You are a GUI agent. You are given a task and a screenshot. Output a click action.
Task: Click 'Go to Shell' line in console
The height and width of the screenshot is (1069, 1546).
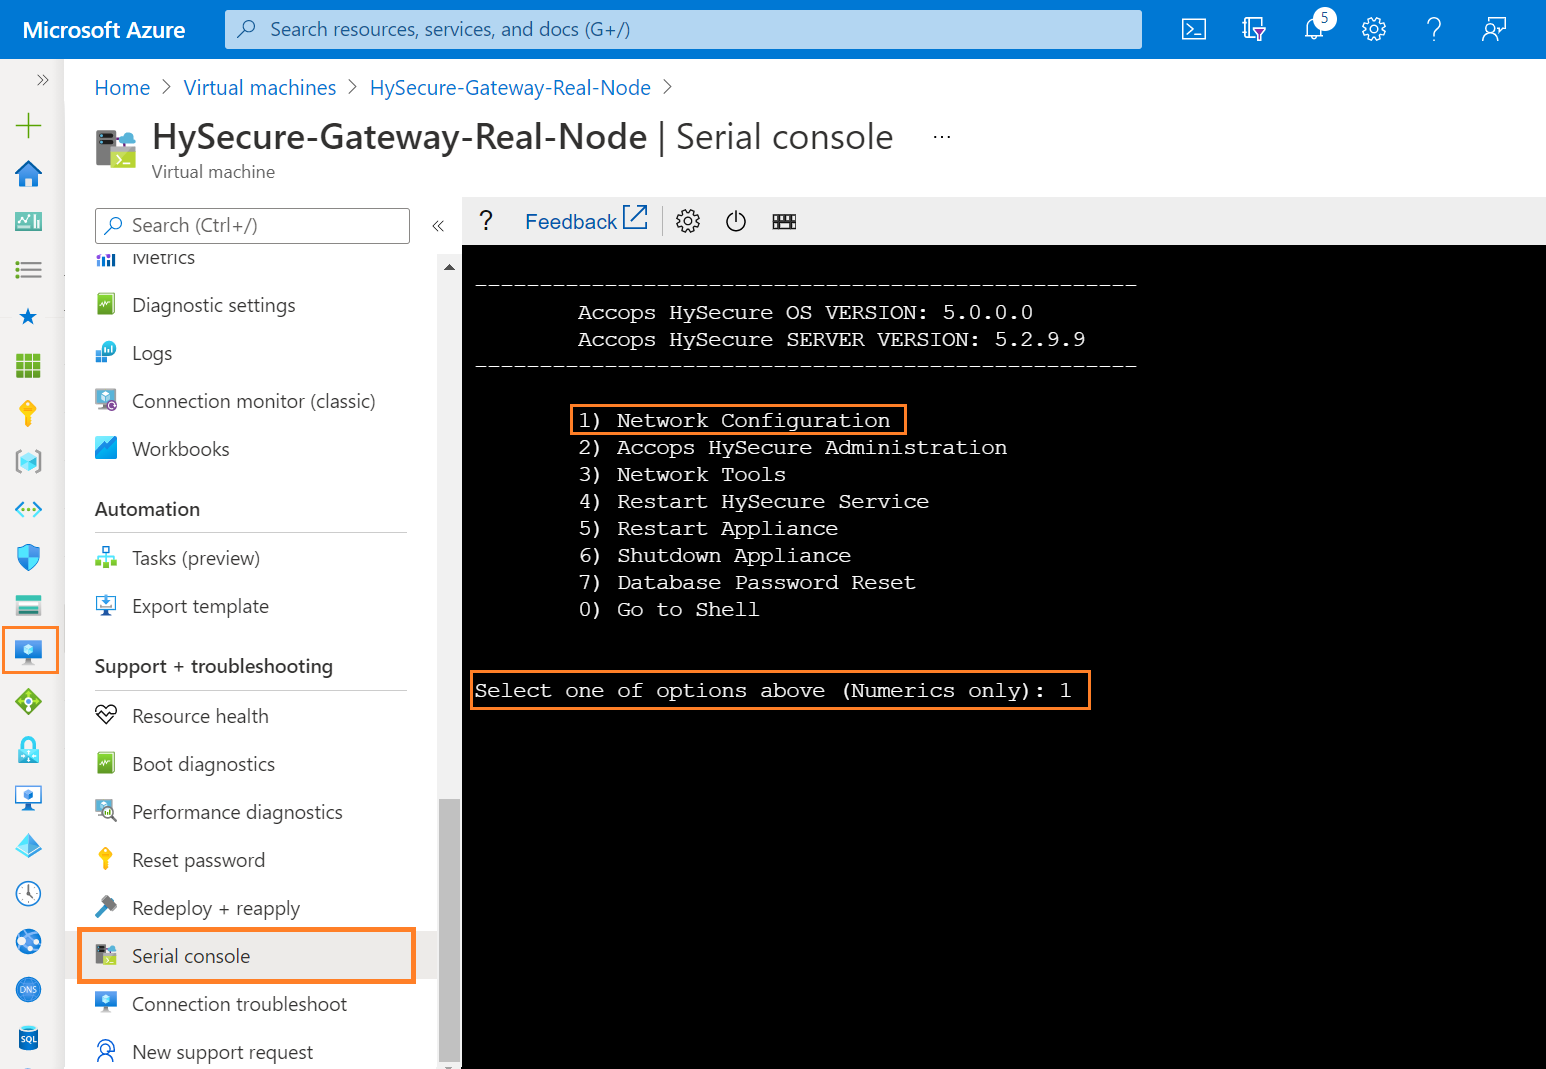669,610
